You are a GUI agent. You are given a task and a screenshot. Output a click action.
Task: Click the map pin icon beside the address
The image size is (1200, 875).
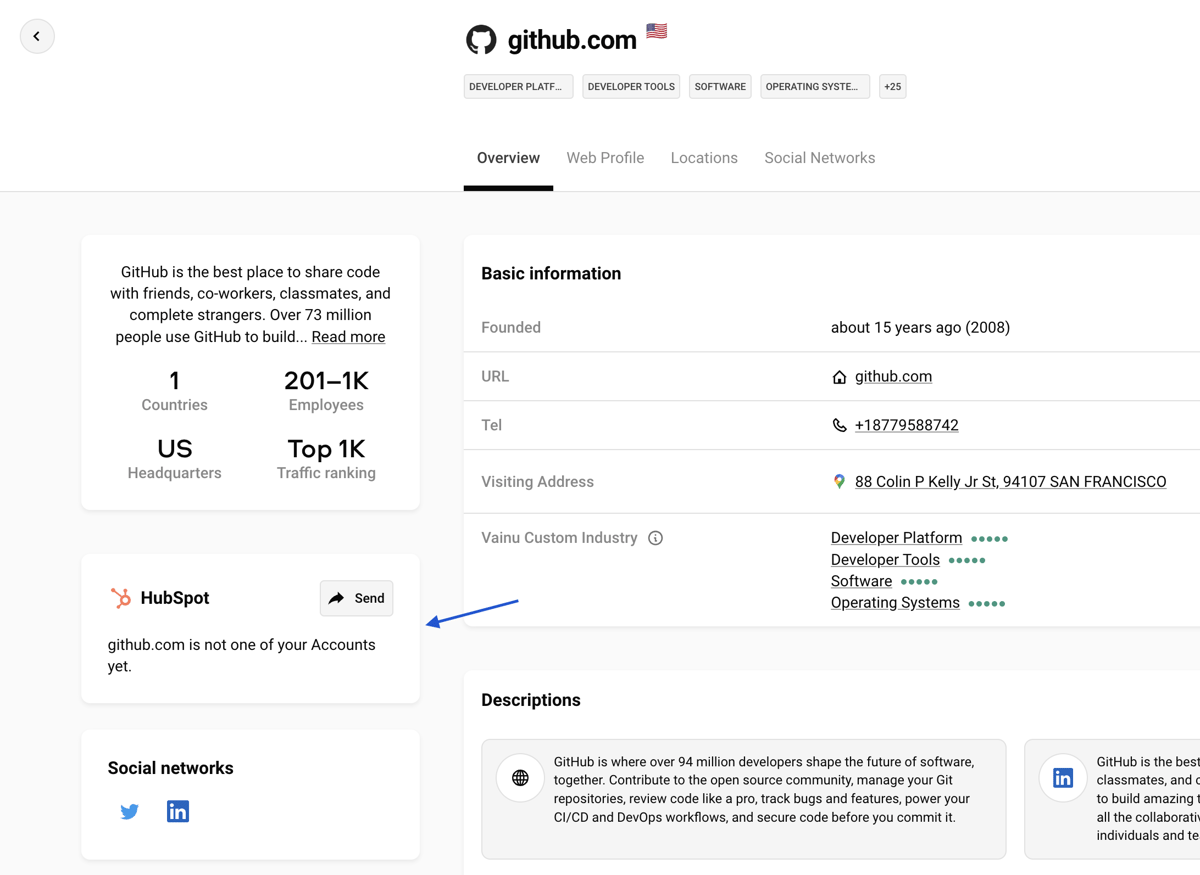[x=839, y=482]
